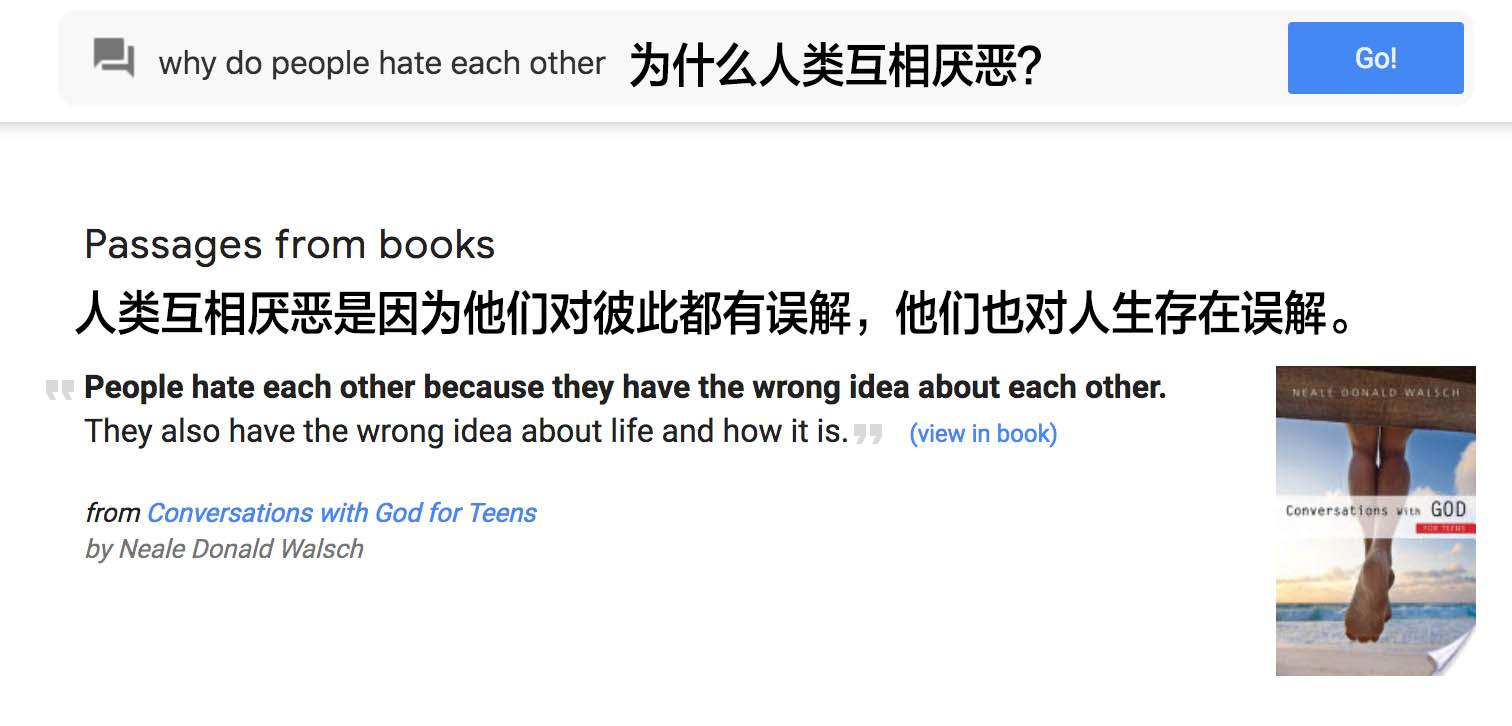Click the page curl corner on book cover
The width and height of the screenshot is (1512, 726).
(x=1454, y=654)
